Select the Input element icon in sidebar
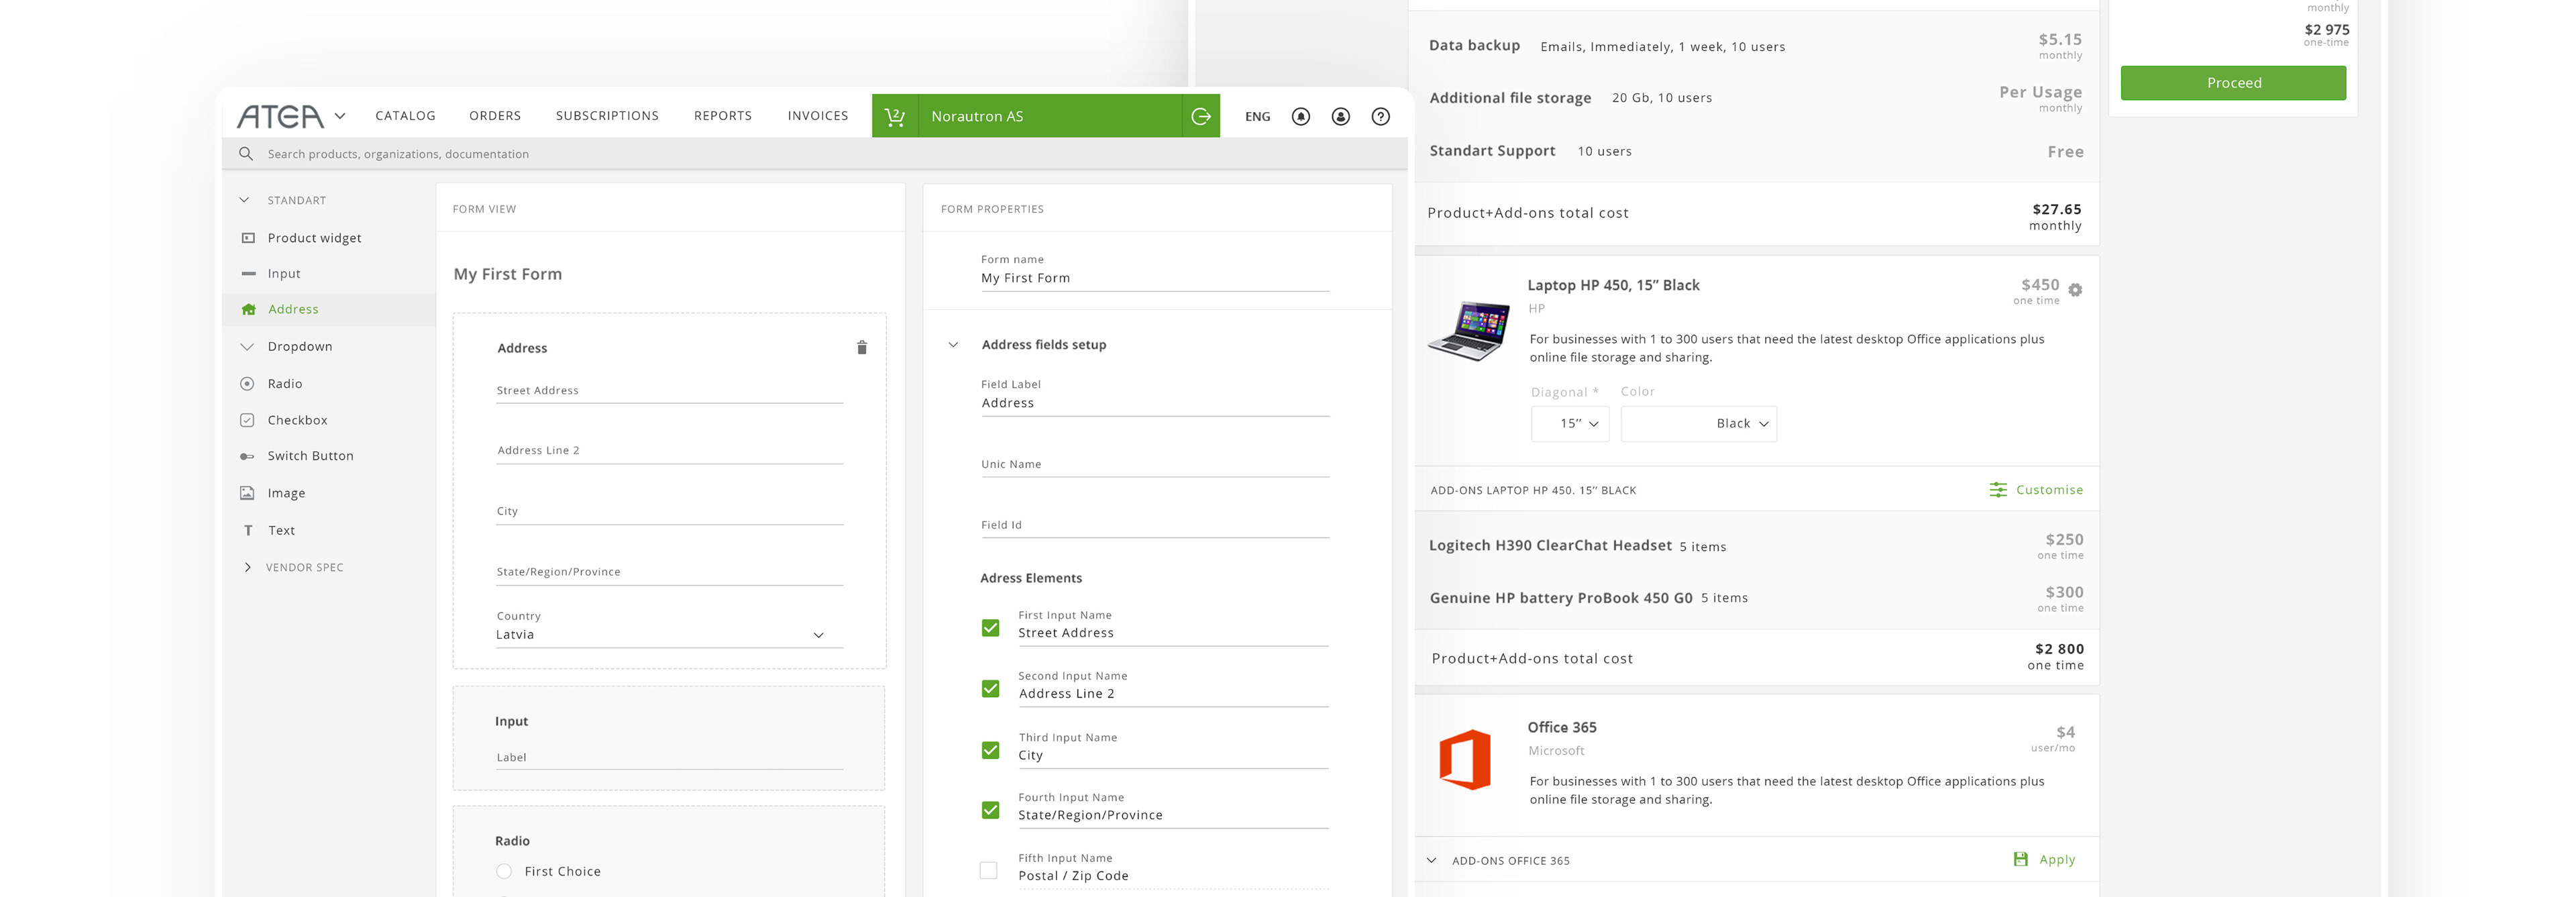Image resolution: width=2576 pixels, height=897 pixels. click(x=248, y=274)
